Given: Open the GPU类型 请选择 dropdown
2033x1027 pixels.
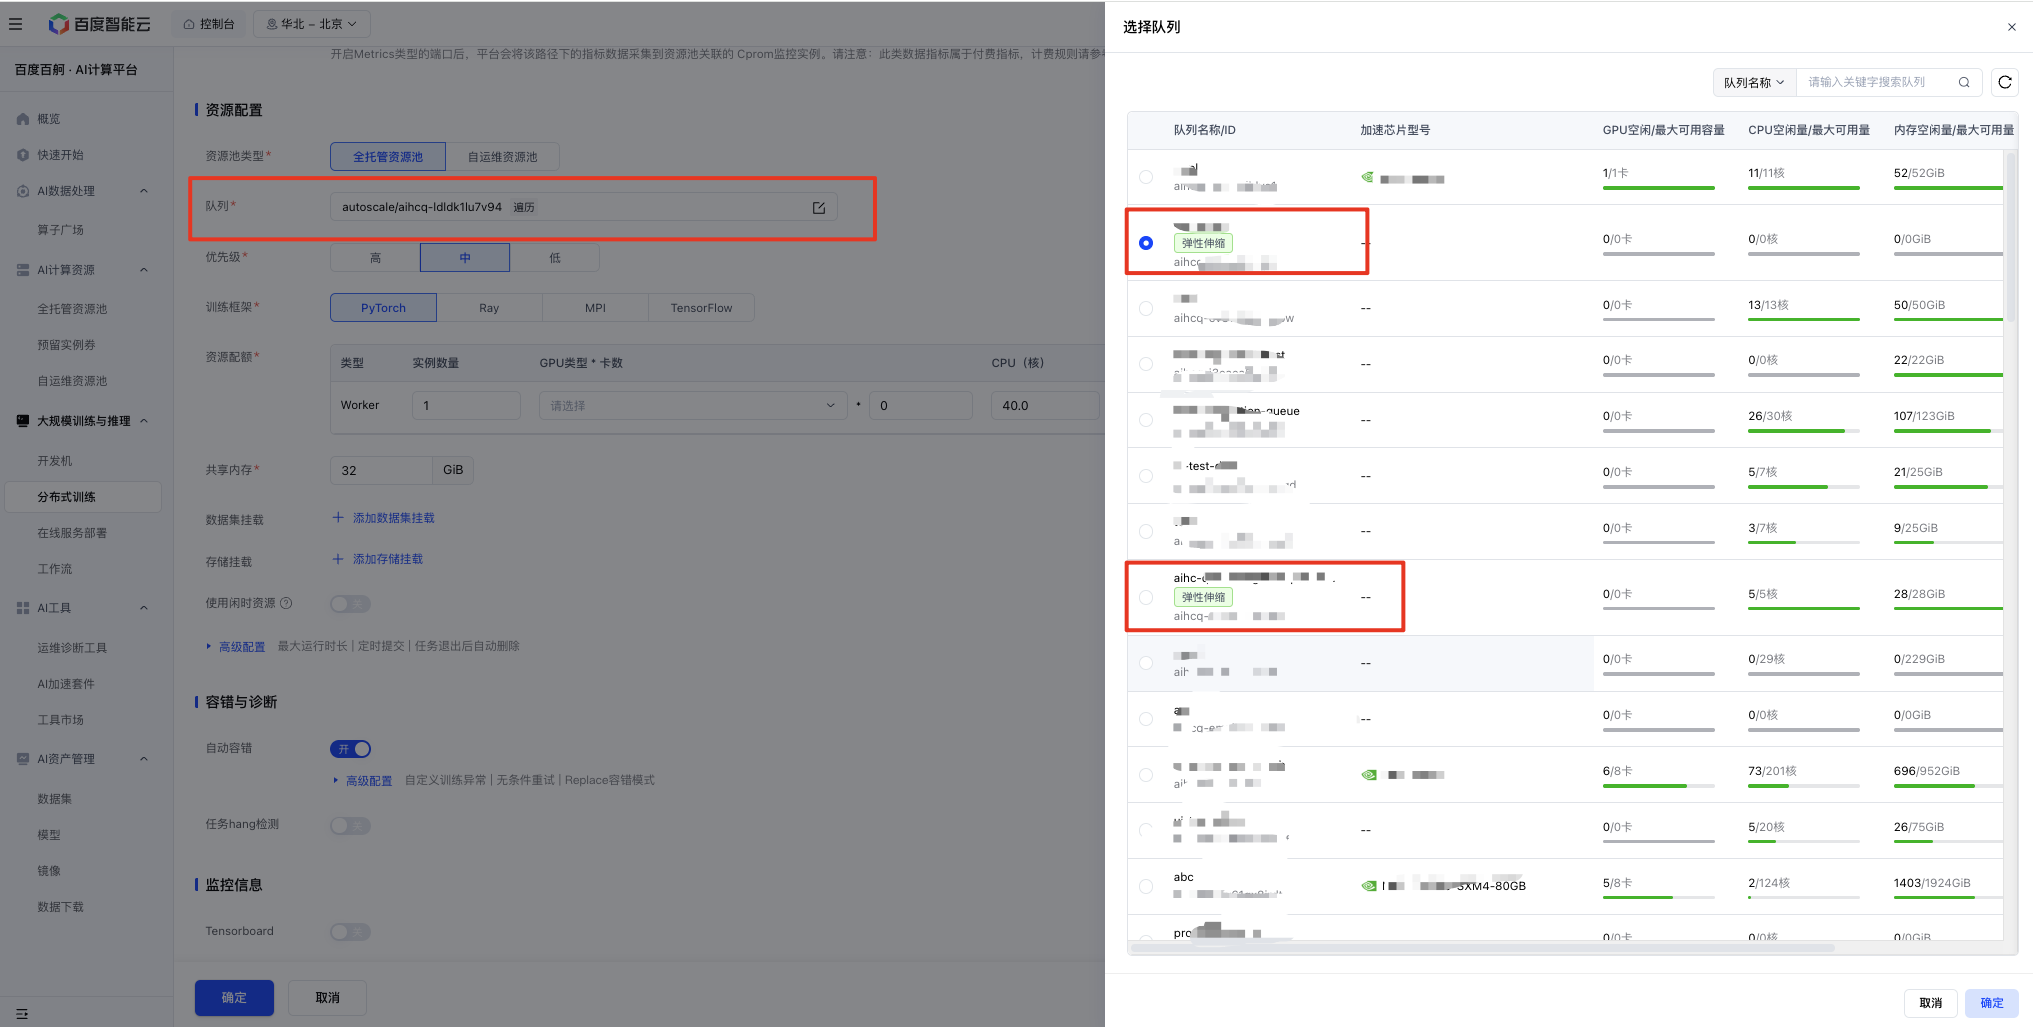Looking at the screenshot, I should click(692, 405).
